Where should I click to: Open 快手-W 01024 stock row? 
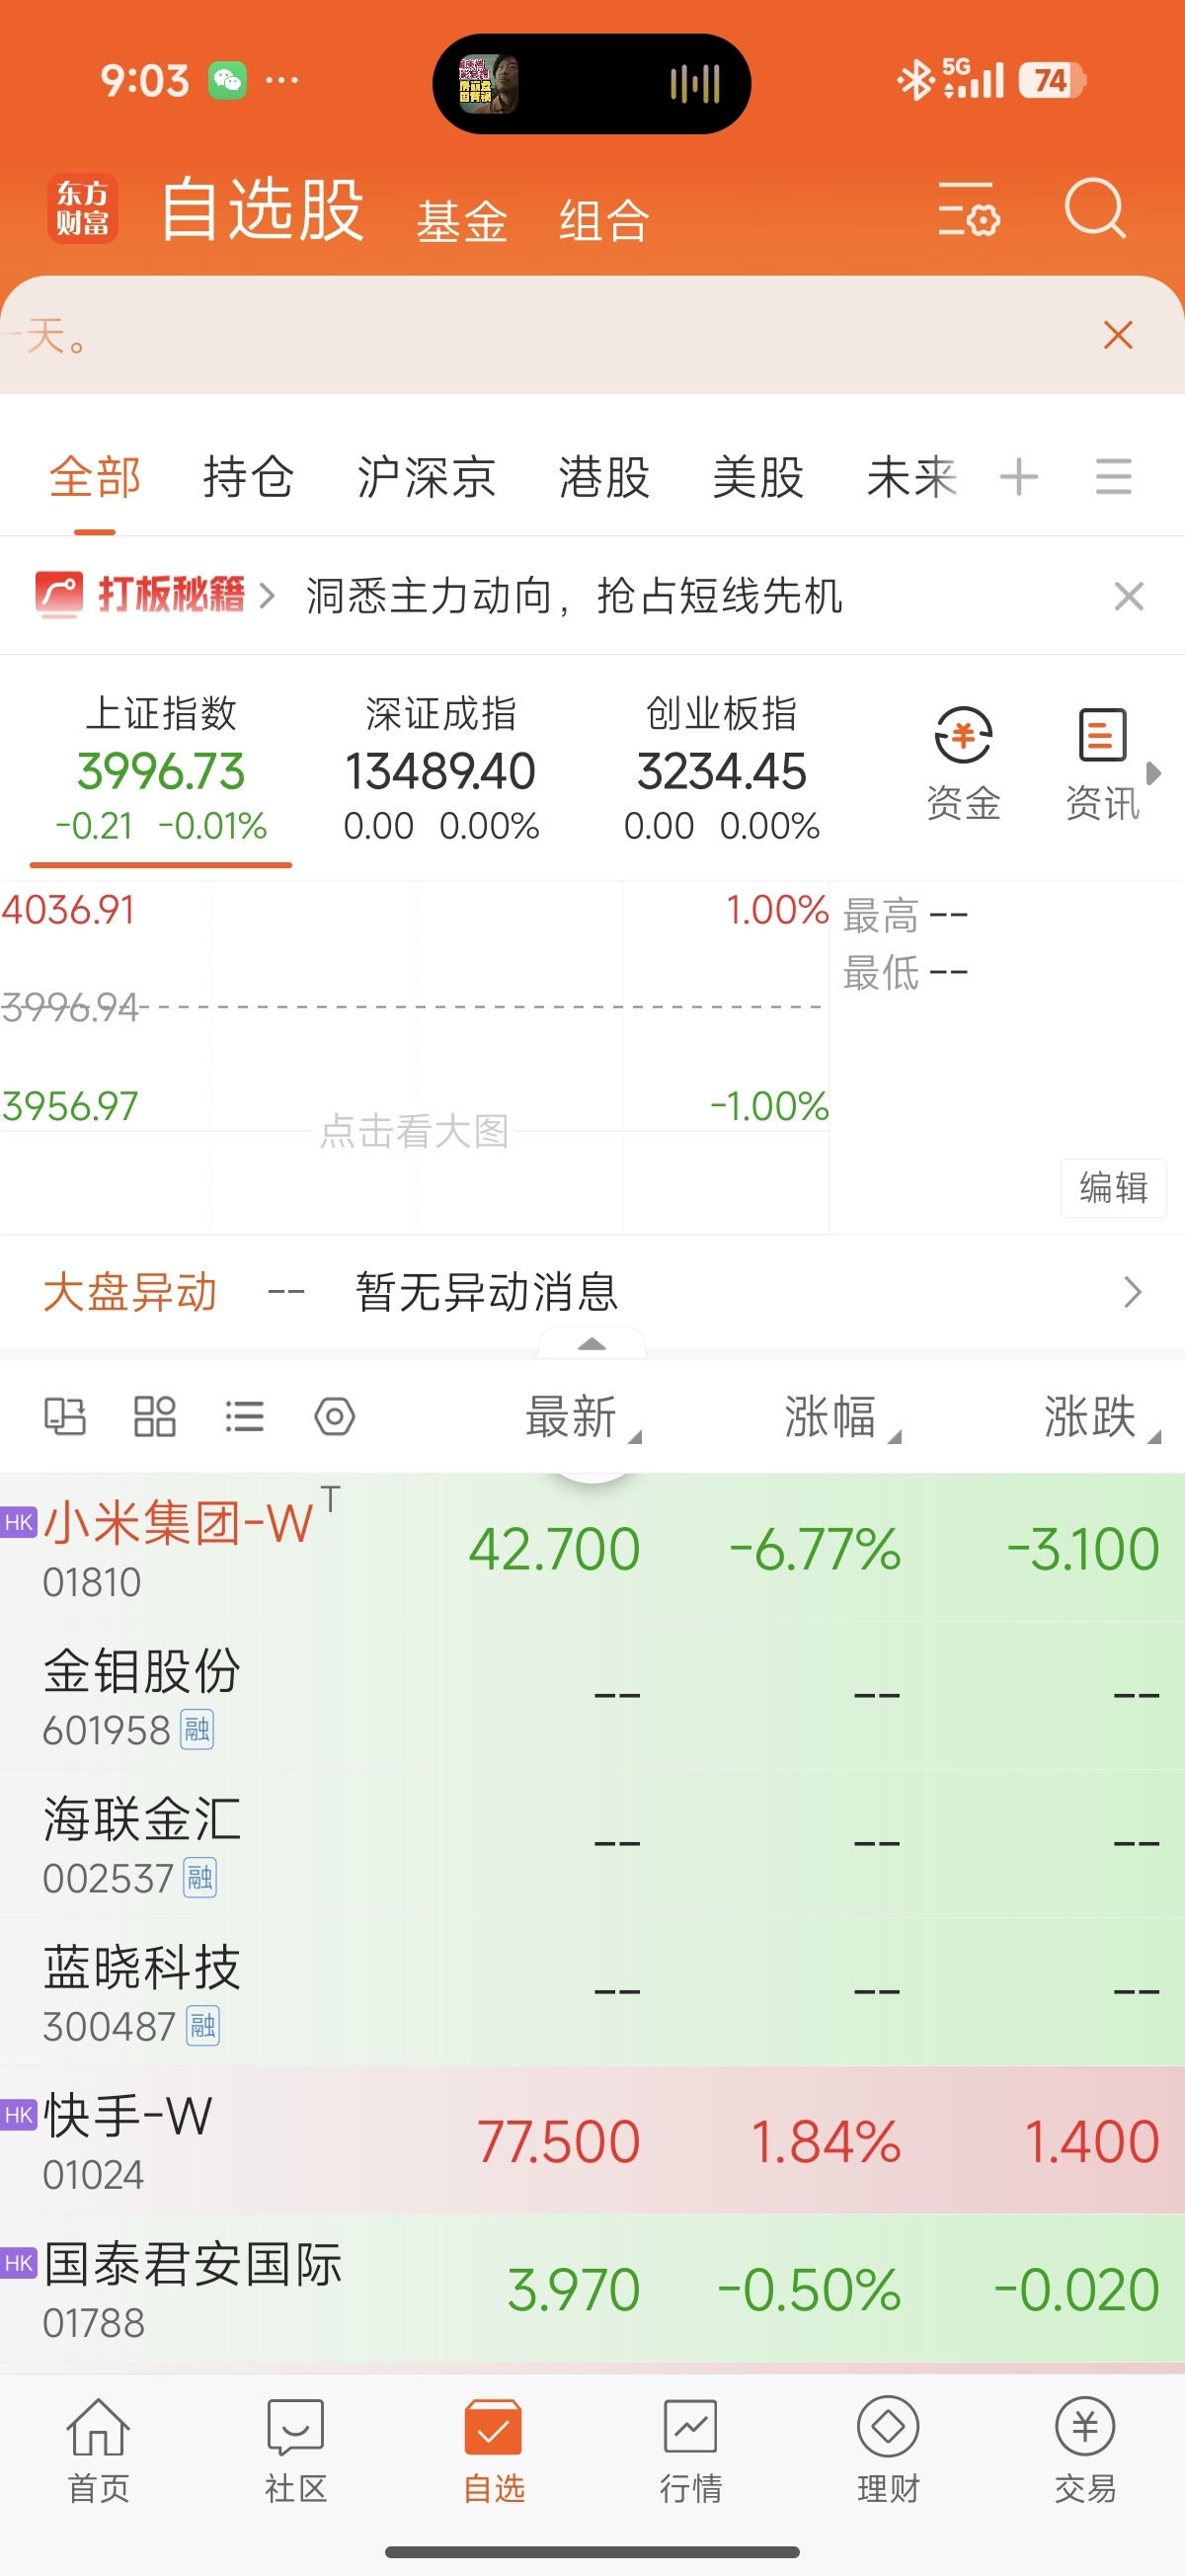[x=592, y=2140]
